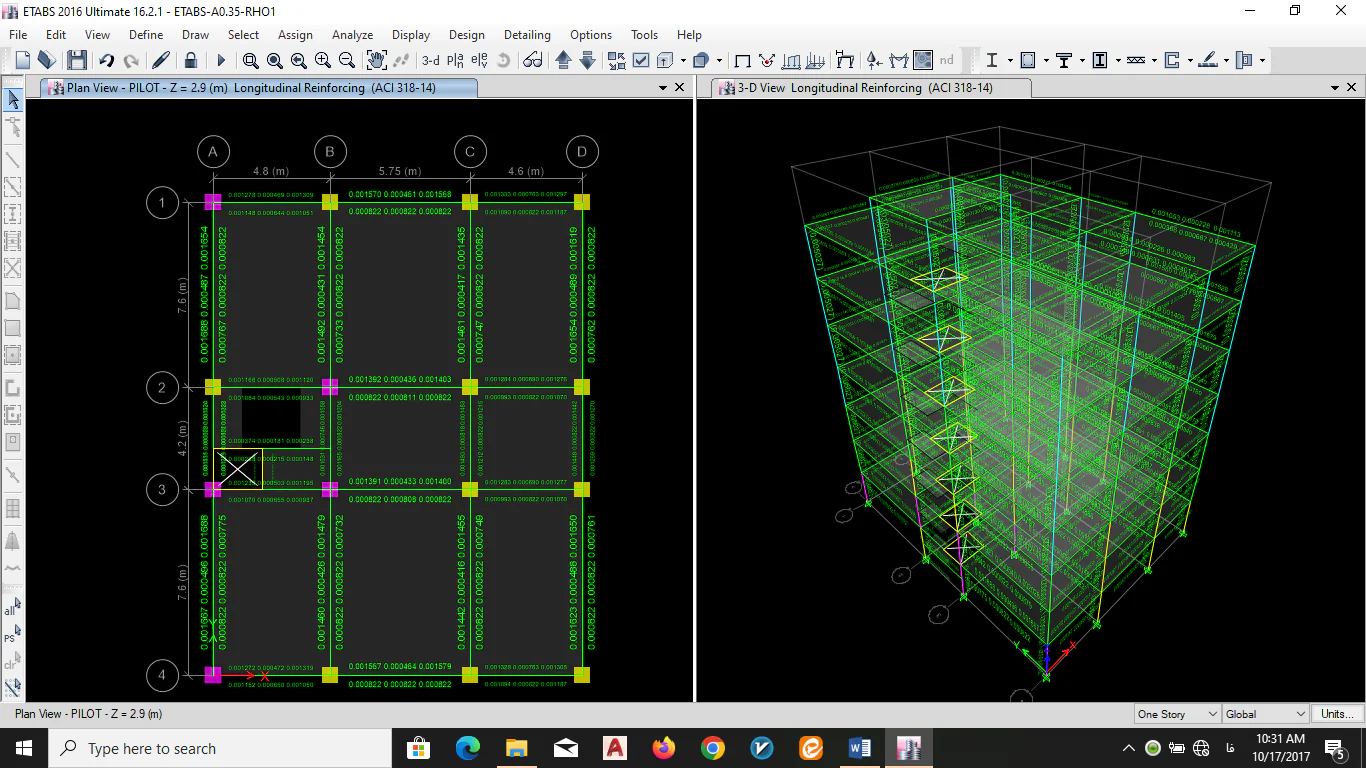Click the Design menu item

pos(467,35)
